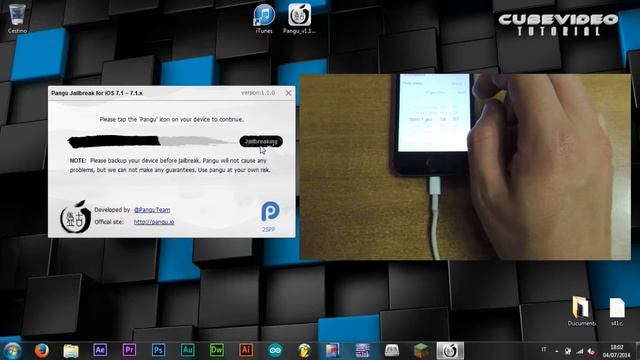640x360 pixels.
Task: Launch After Effects from the taskbar
Action: (100, 350)
